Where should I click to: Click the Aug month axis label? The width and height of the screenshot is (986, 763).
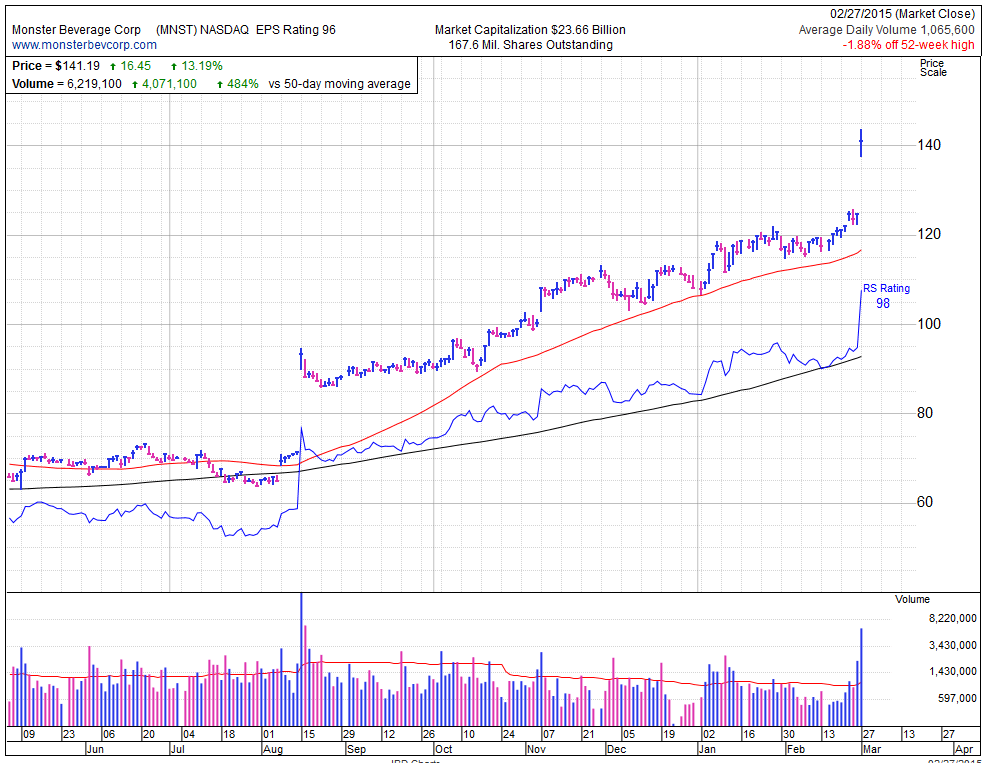273,749
